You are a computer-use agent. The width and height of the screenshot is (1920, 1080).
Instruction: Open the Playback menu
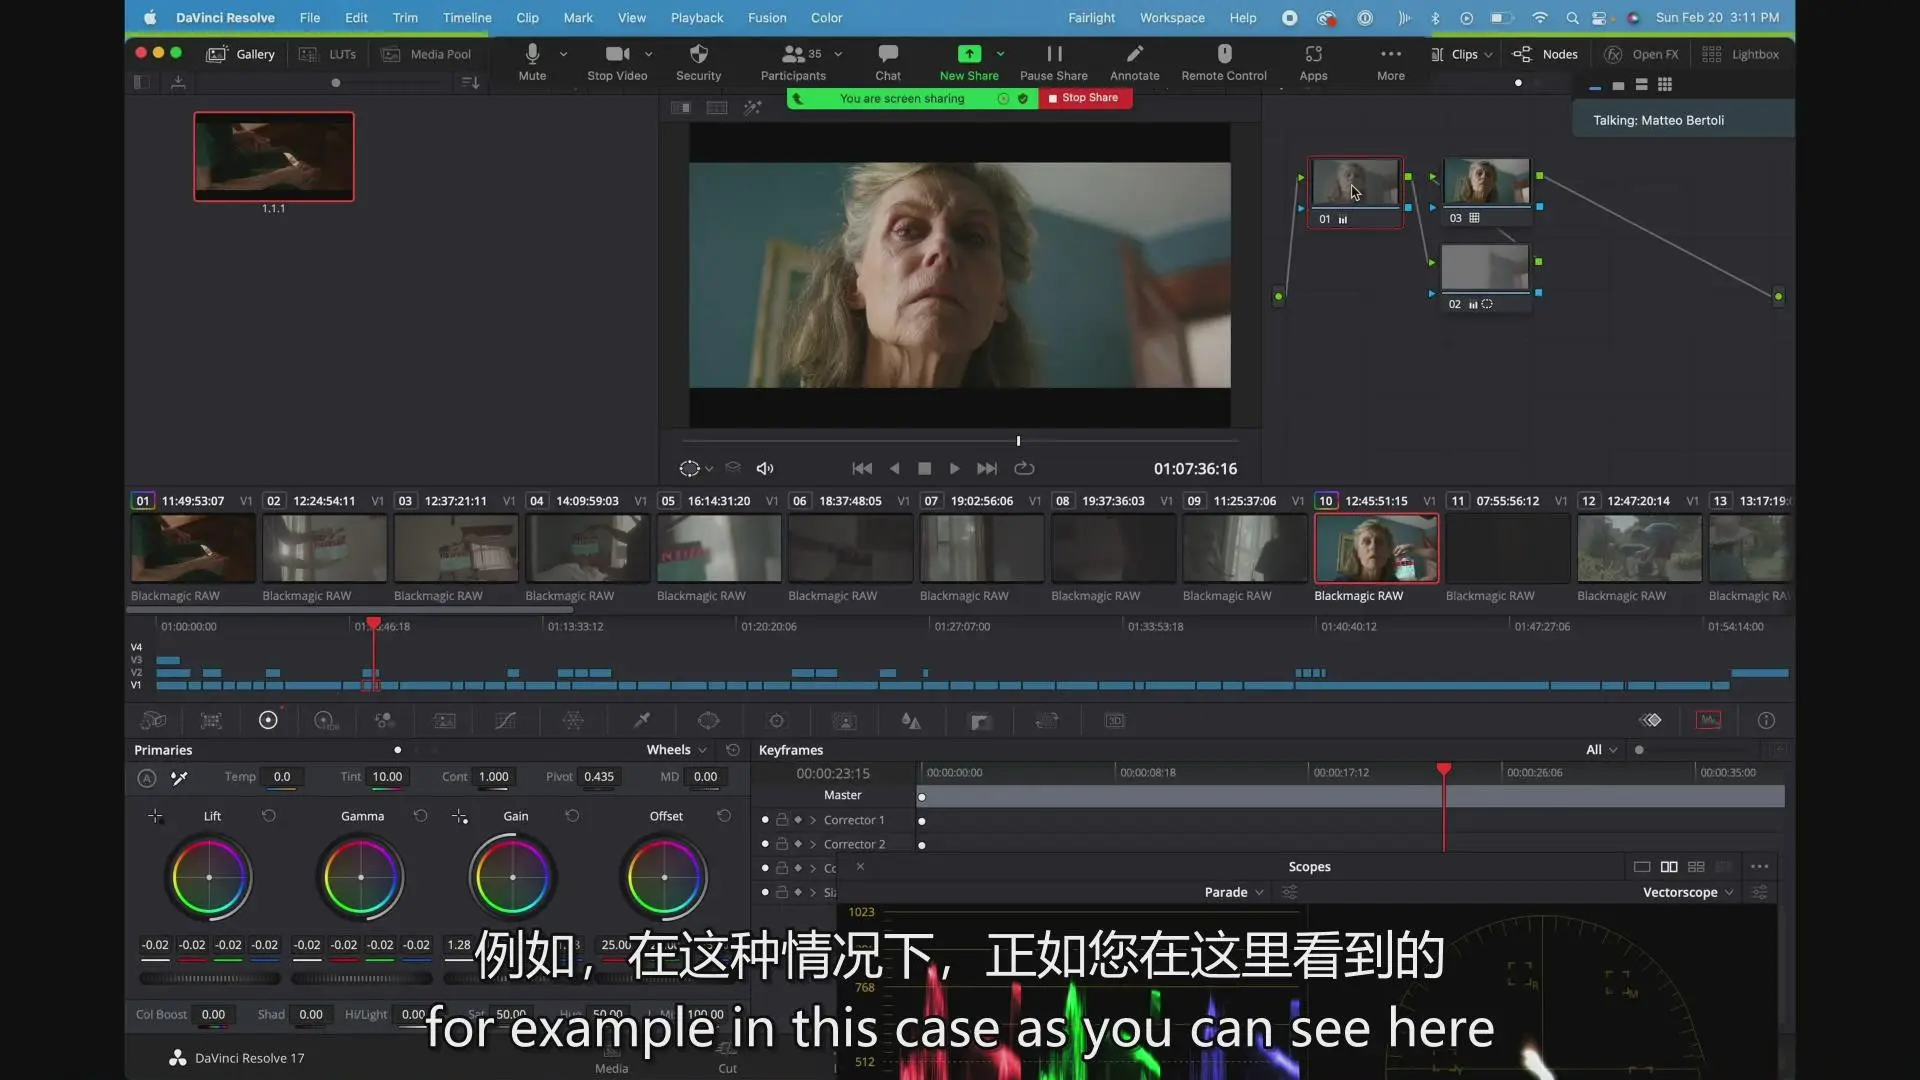697,17
